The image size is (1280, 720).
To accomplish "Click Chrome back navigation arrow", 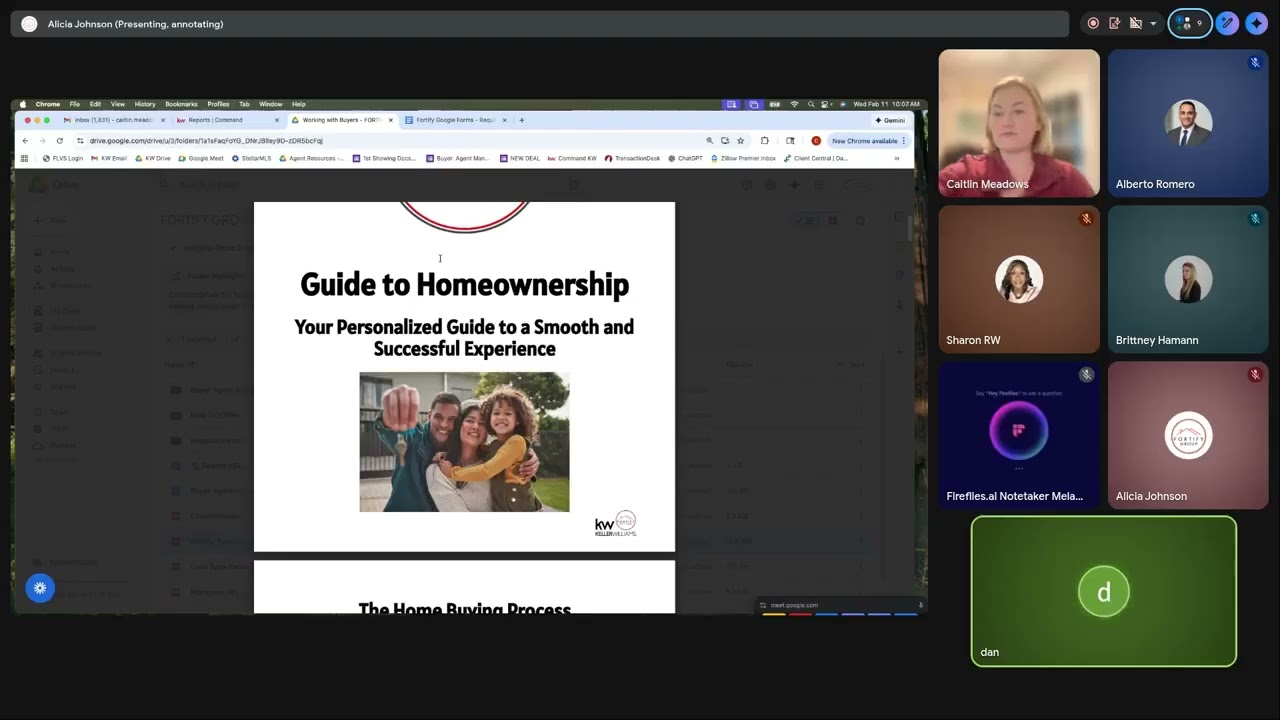I will 25,141.
